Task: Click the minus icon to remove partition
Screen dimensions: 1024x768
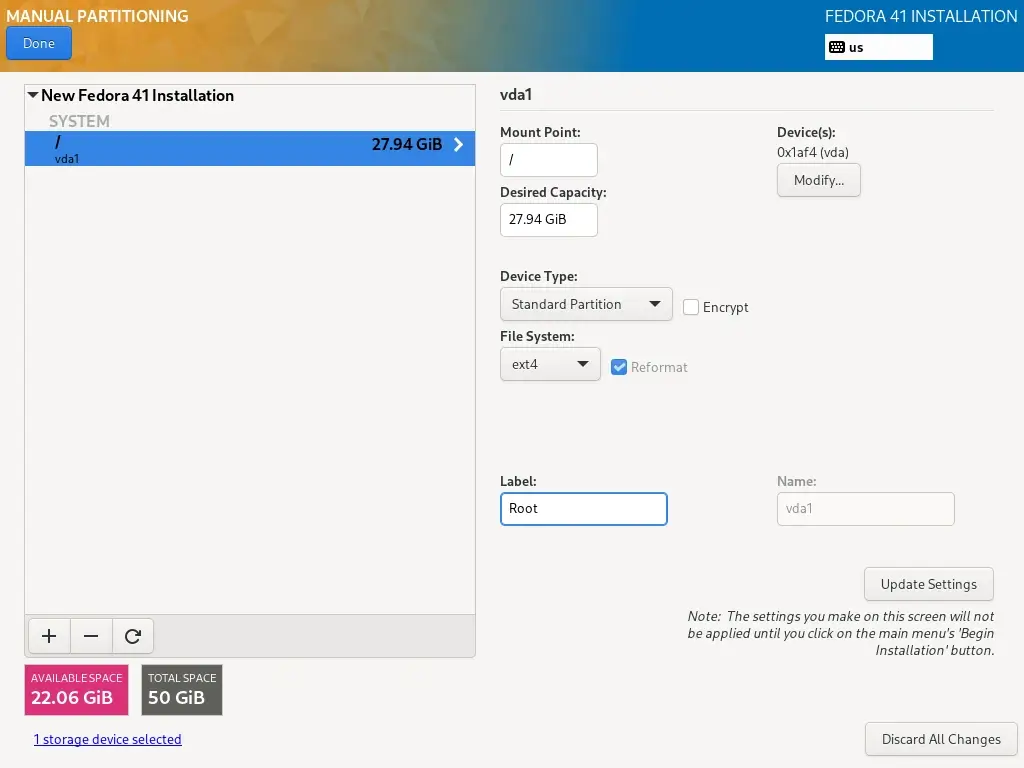Action: pos(91,636)
